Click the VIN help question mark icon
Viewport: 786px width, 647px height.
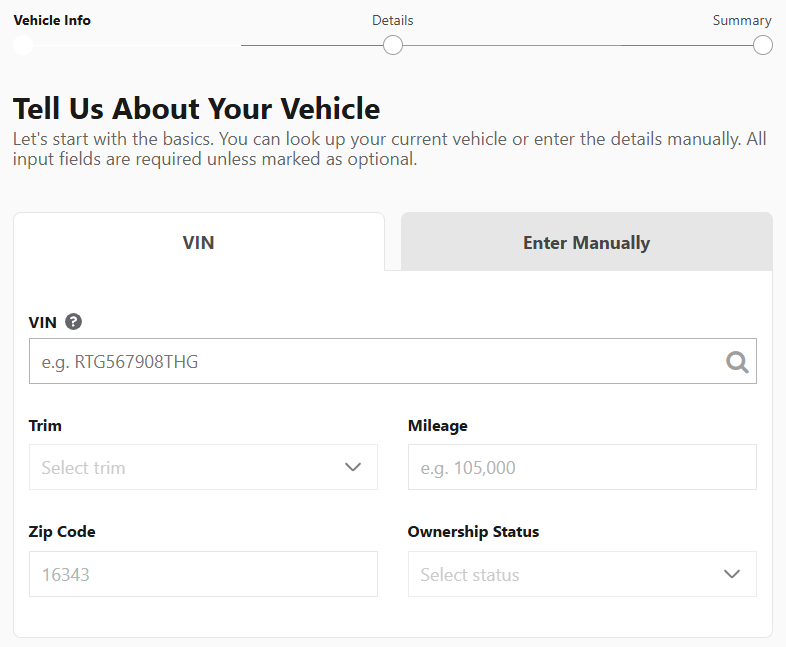point(73,322)
